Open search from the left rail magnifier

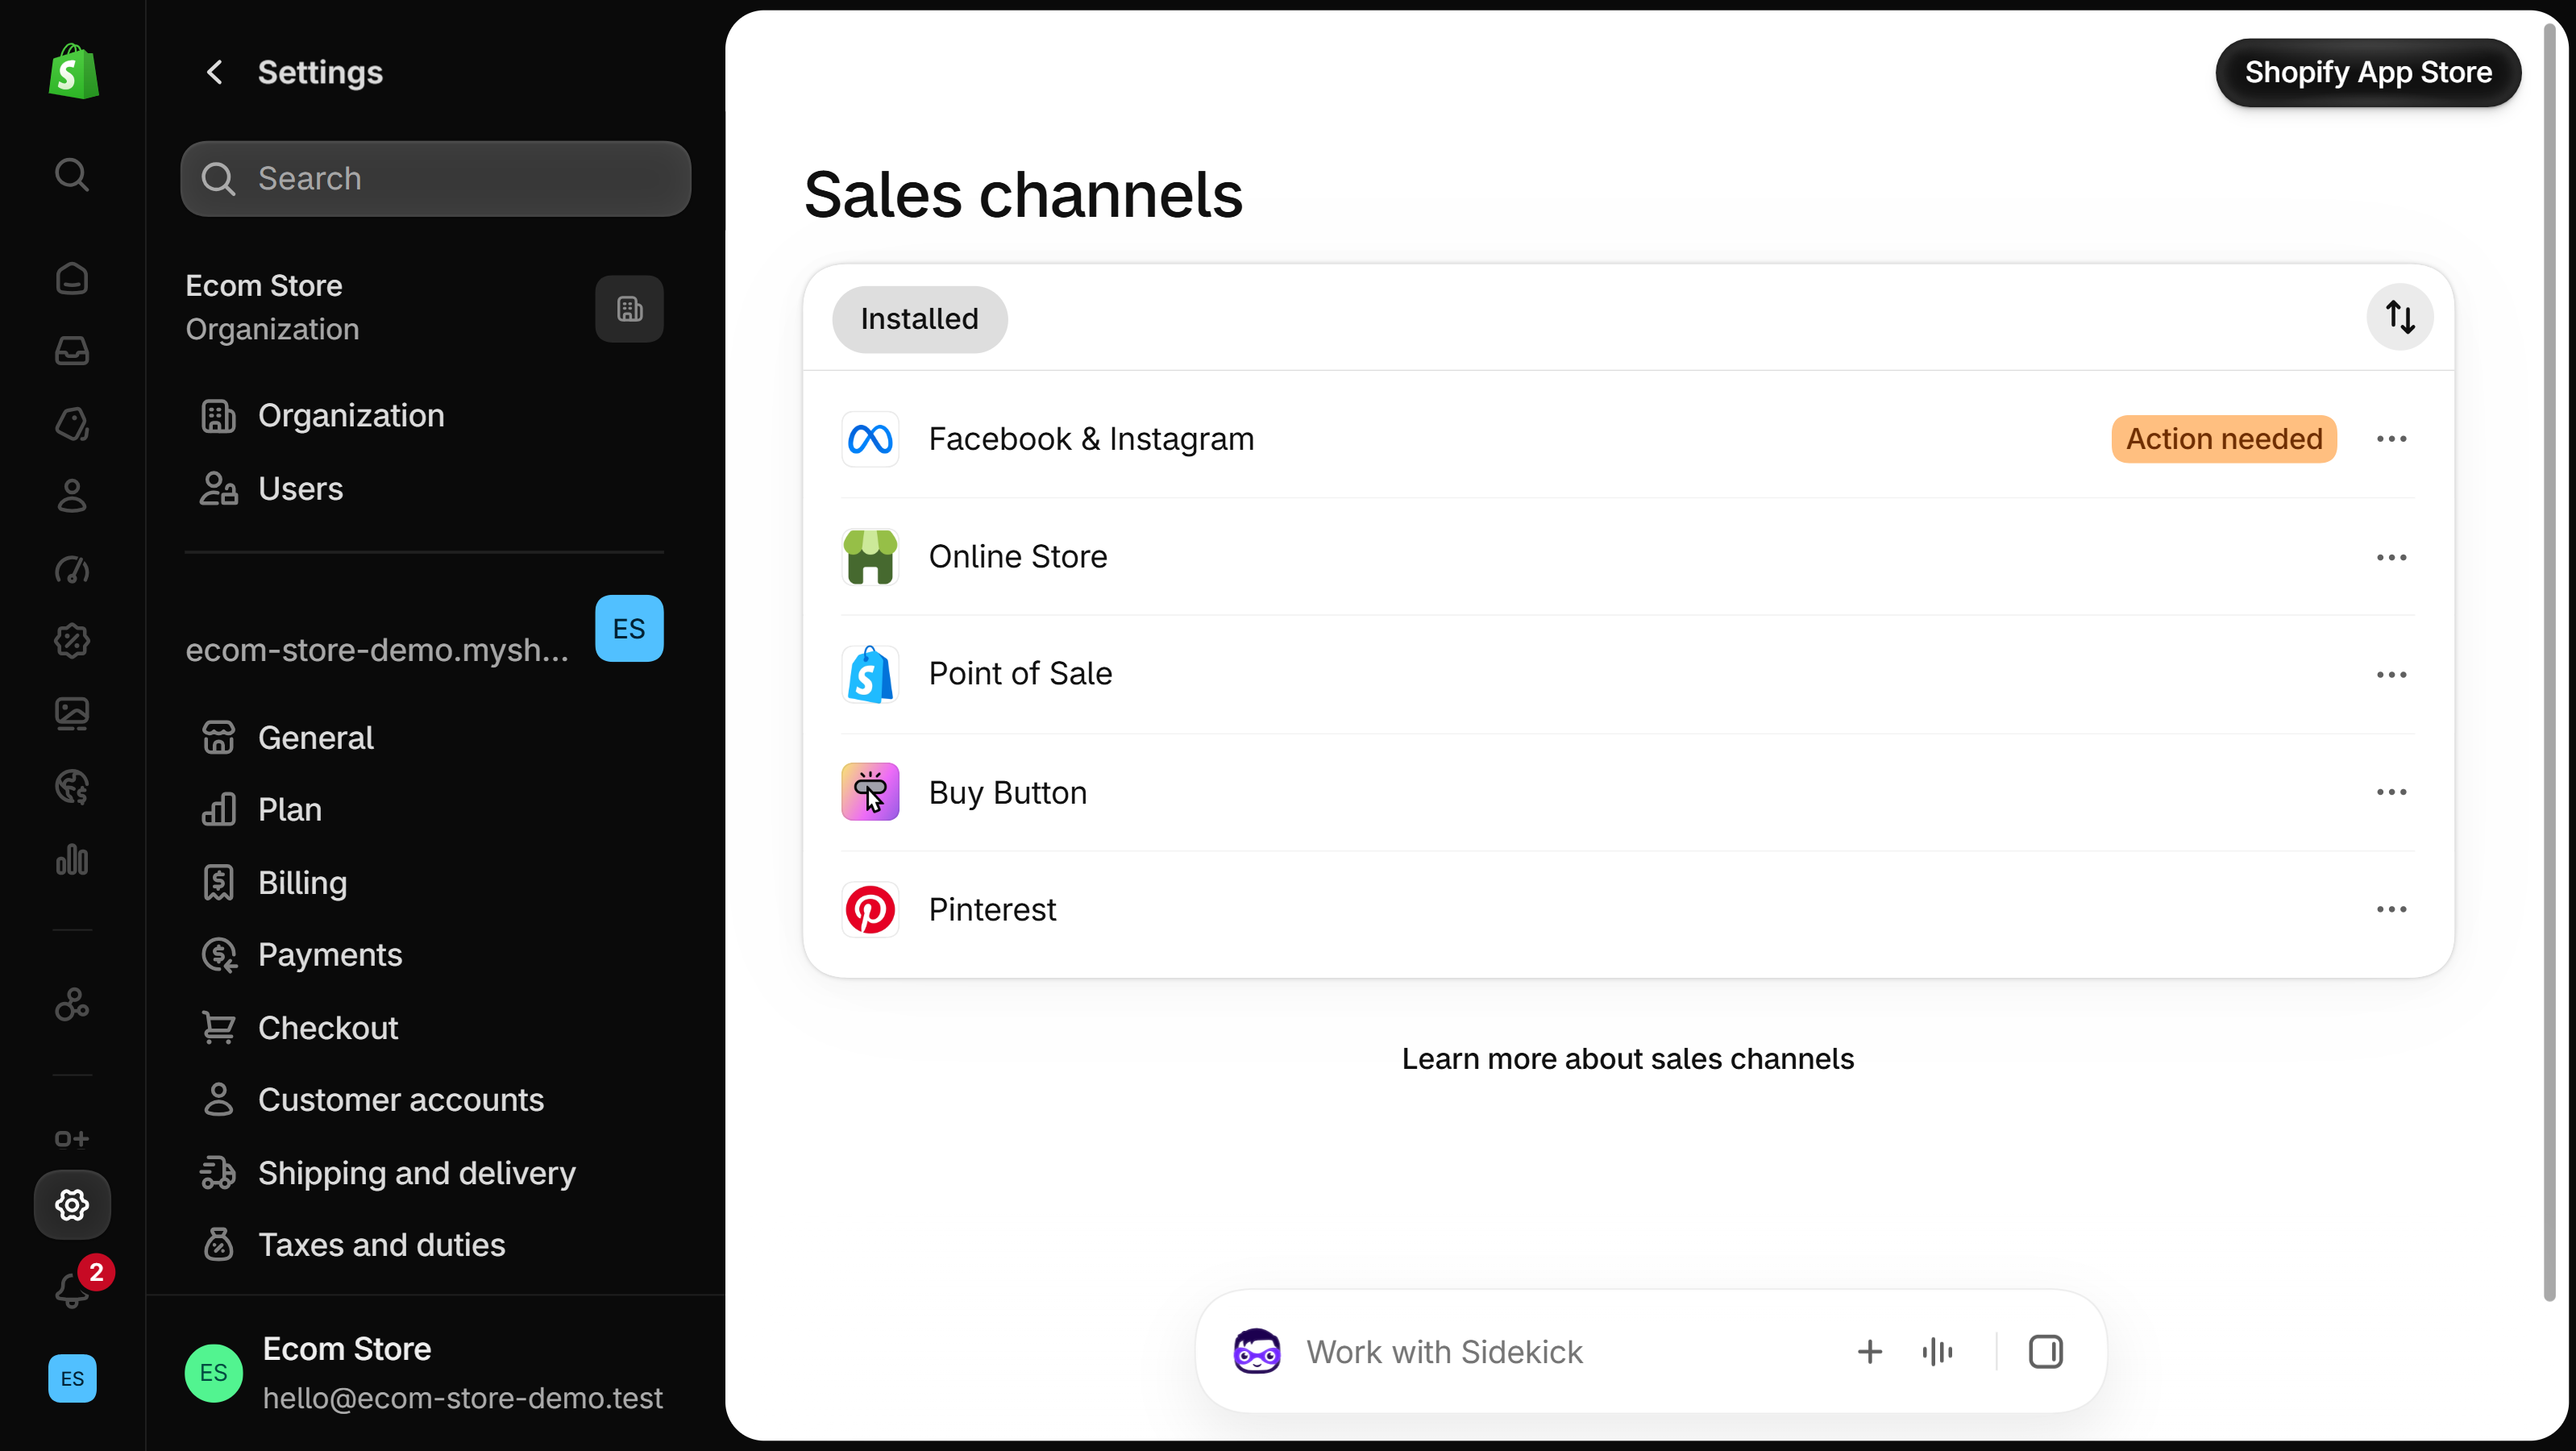click(71, 175)
